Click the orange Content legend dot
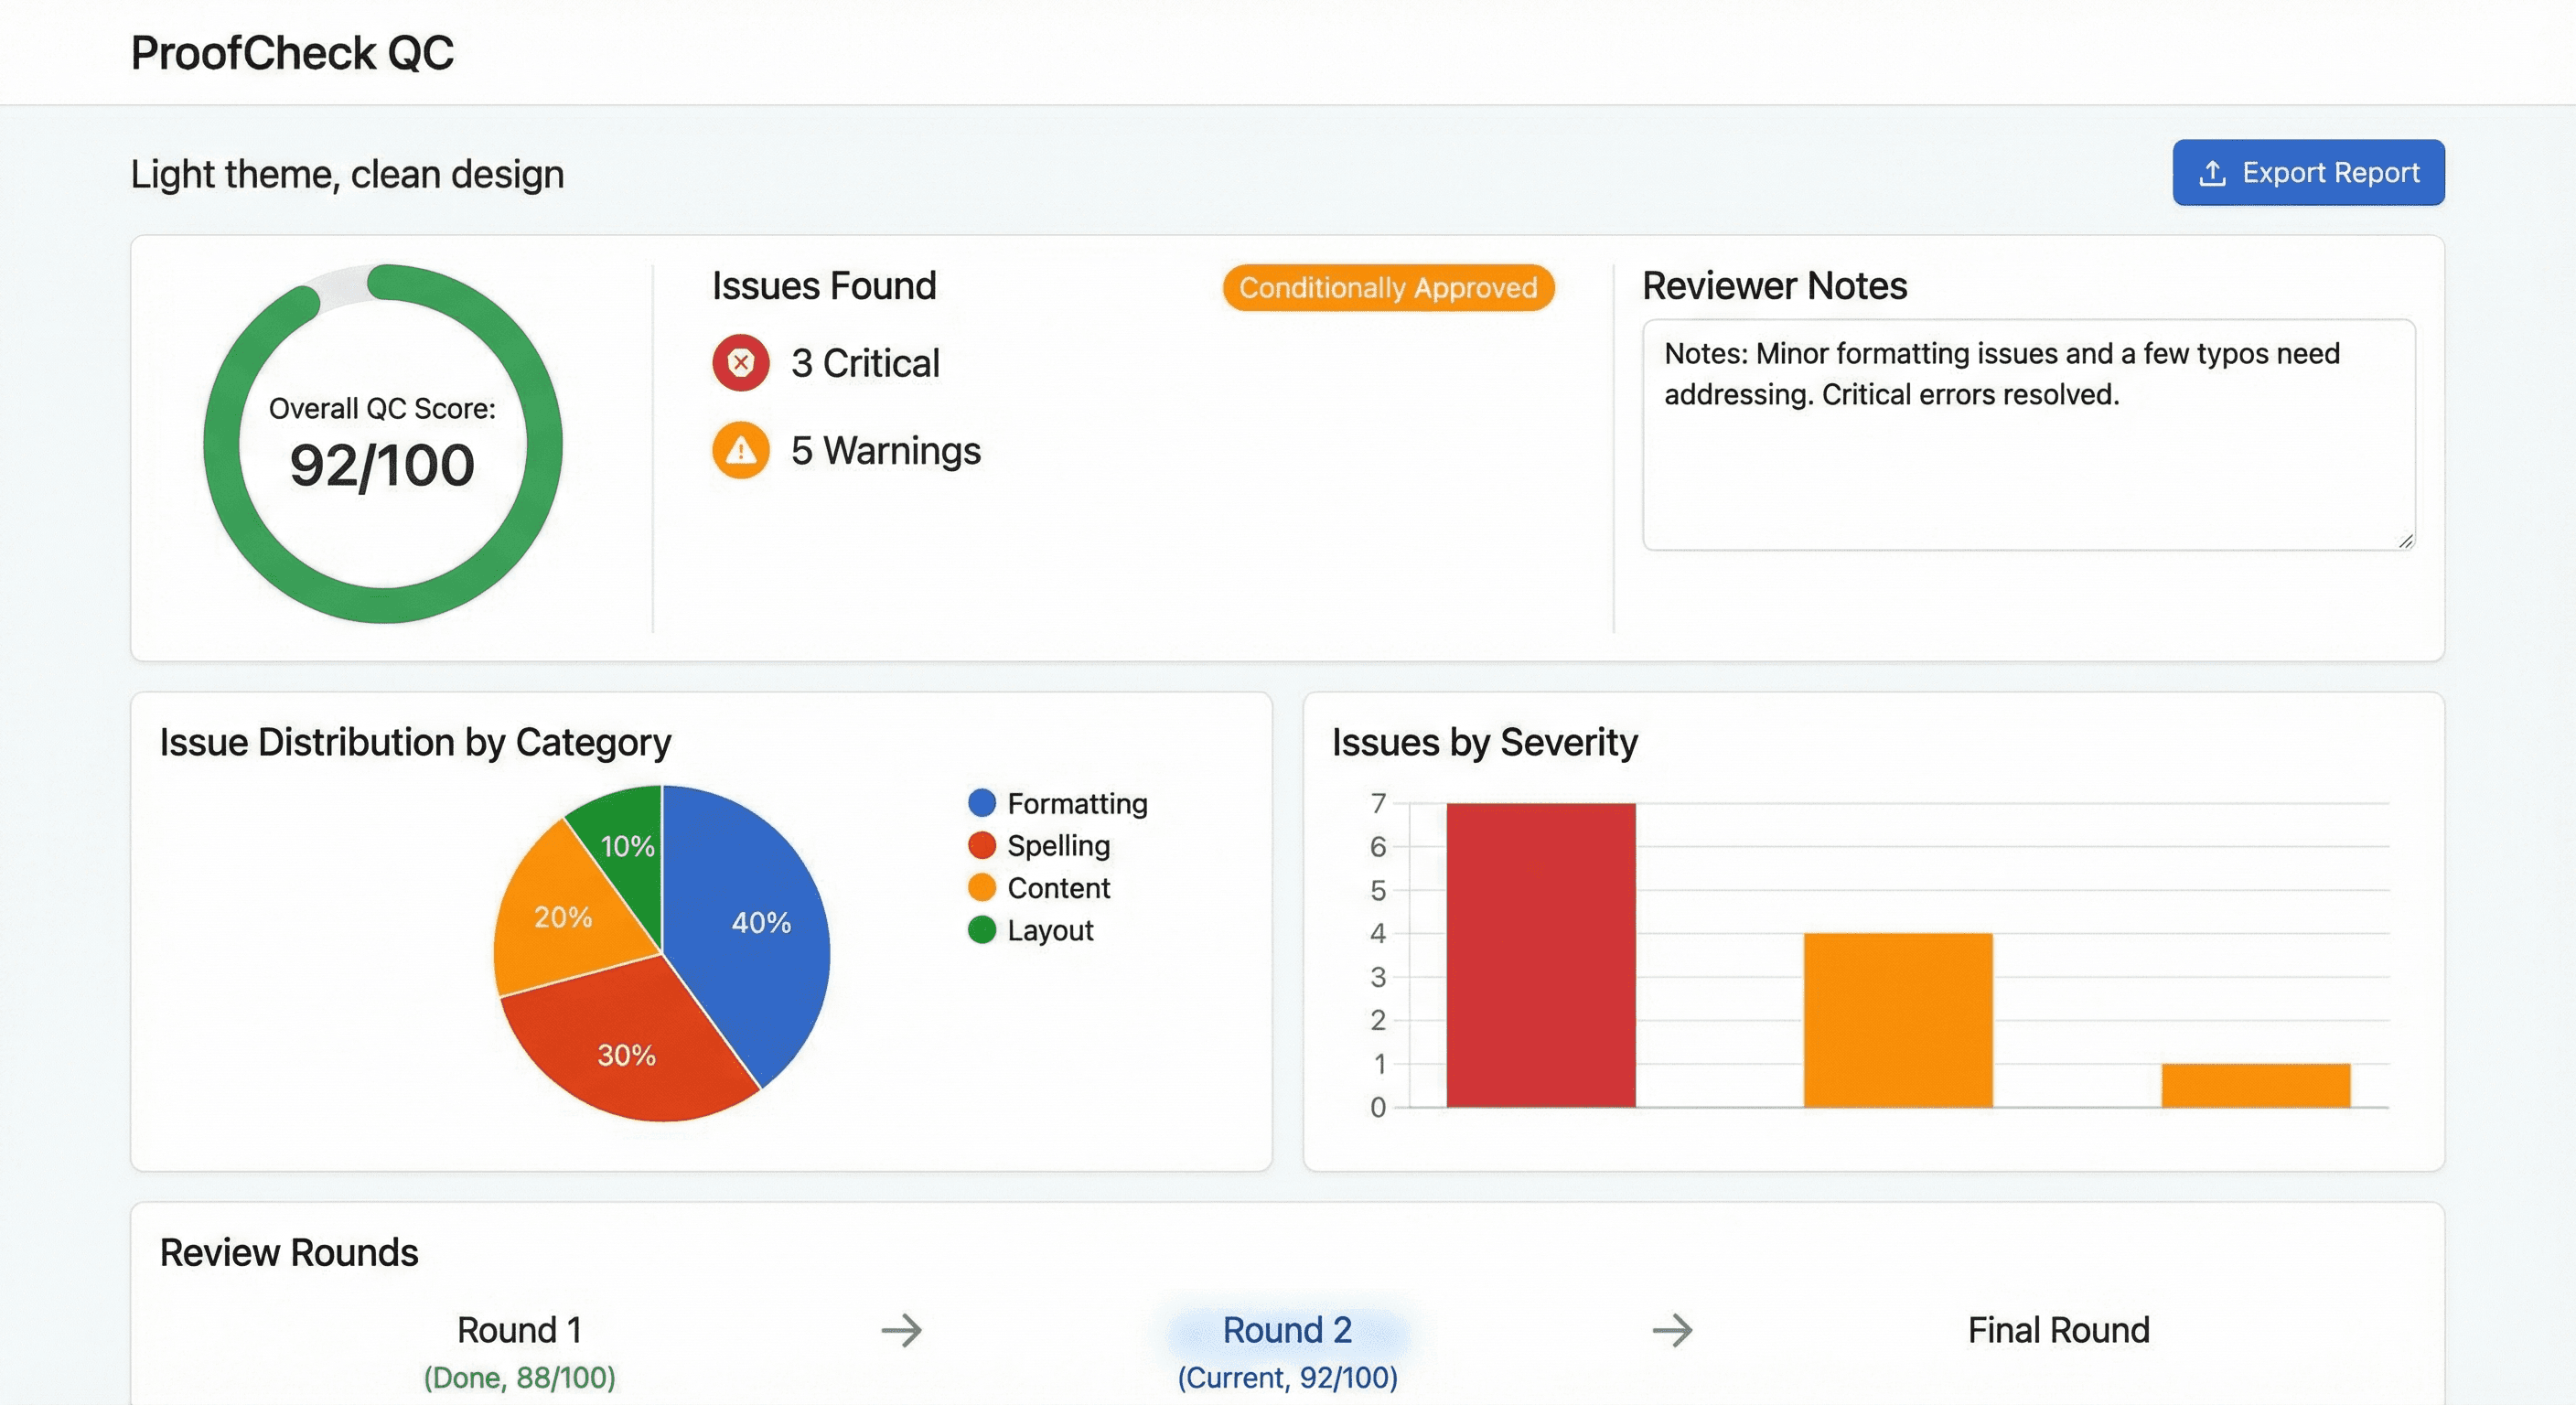The image size is (2576, 1405). point(982,888)
